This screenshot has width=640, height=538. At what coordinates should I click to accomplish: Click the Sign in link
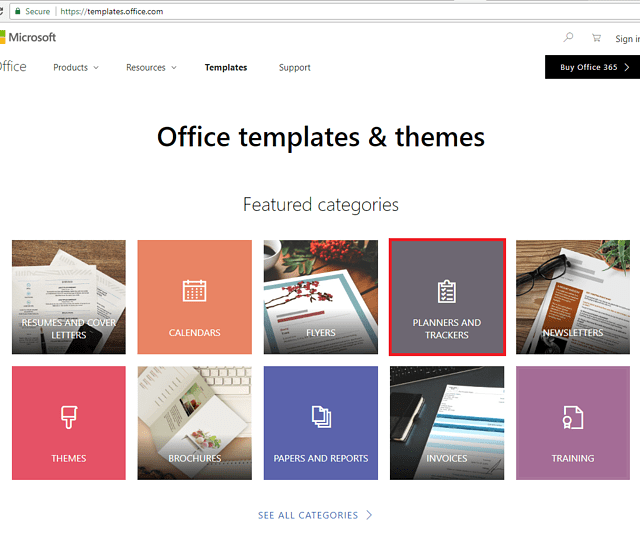click(x=627, y=39)
